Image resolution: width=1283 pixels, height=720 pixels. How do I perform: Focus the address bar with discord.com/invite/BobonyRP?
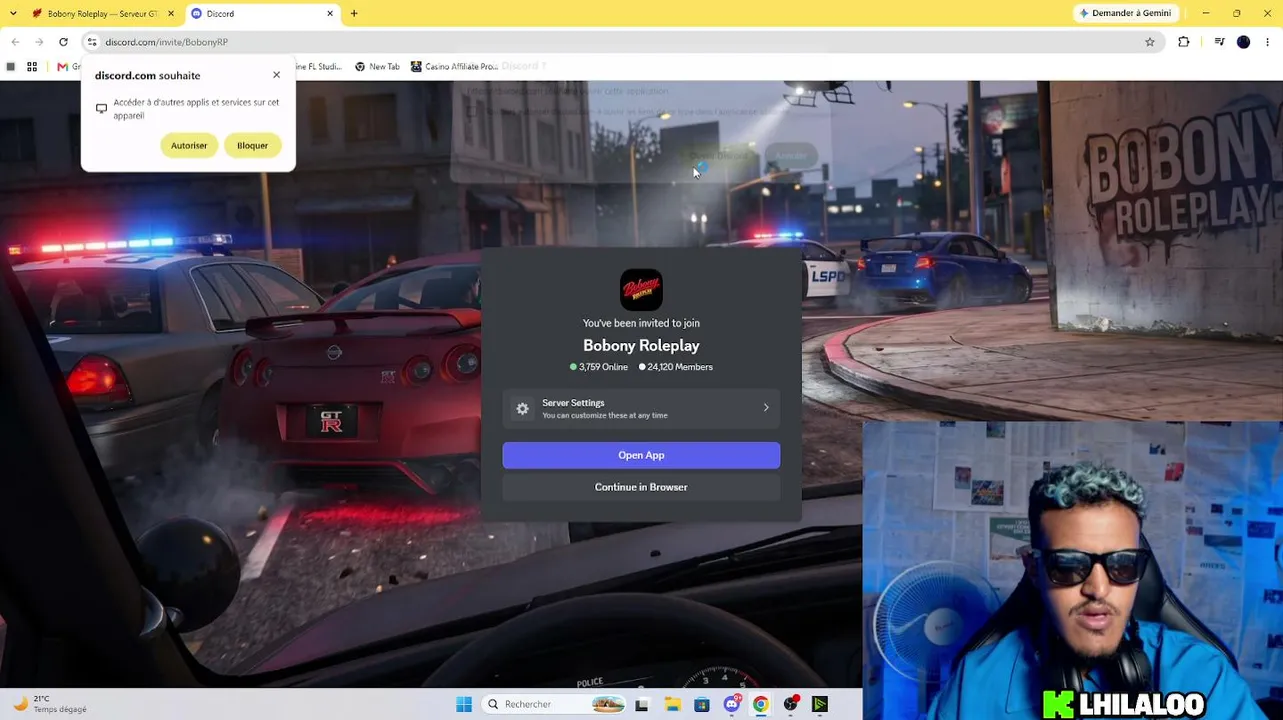coord(620,42)
